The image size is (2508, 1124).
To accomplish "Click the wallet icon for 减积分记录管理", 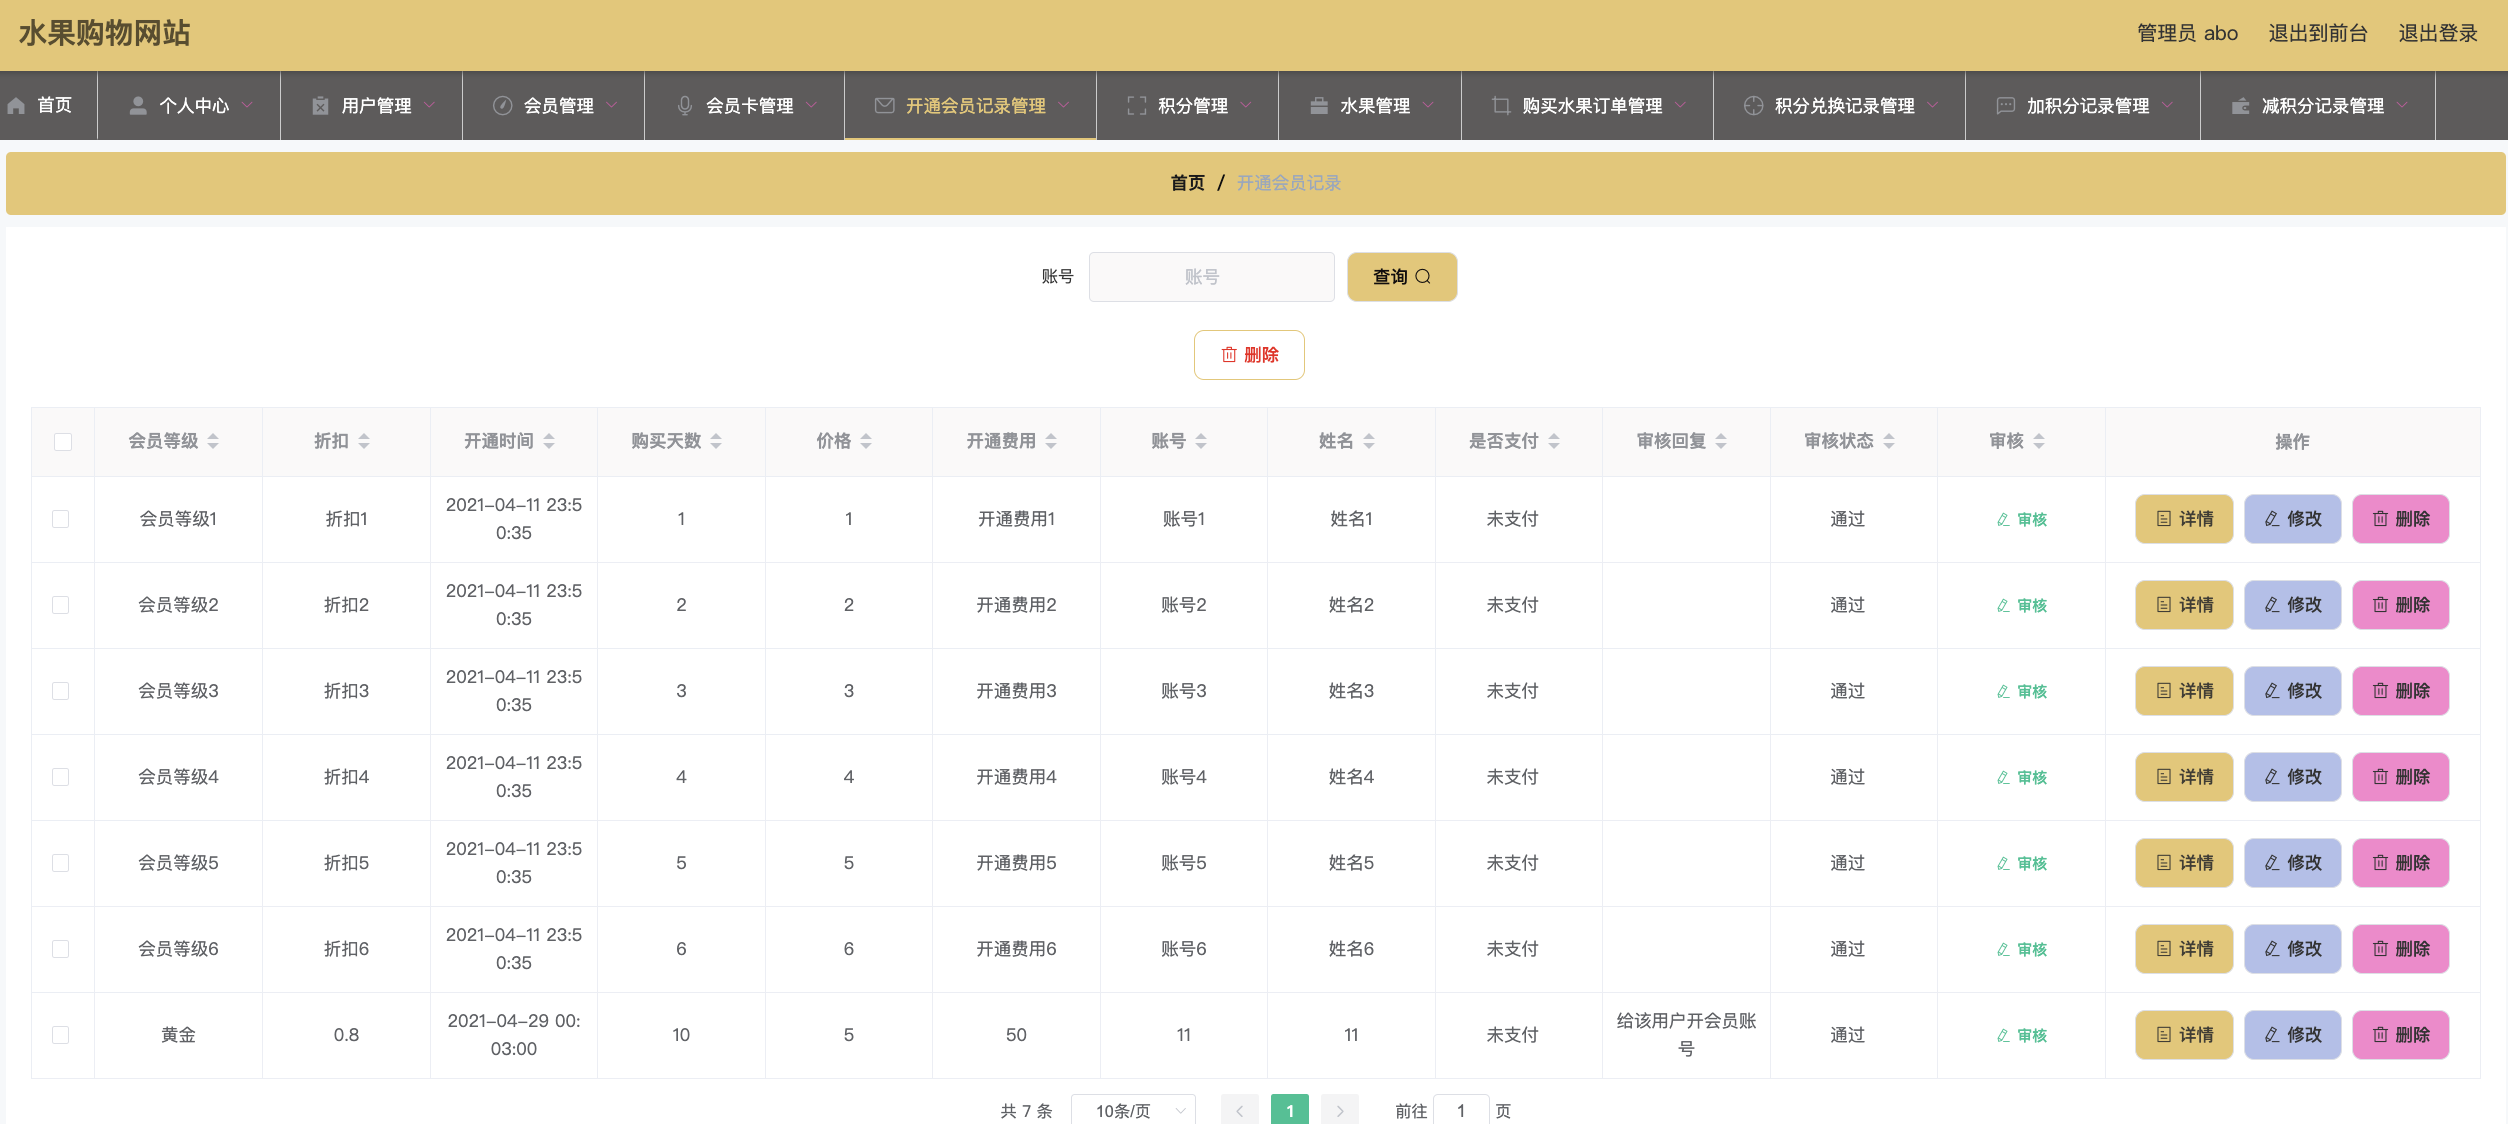I will (x=2241, y=106).
